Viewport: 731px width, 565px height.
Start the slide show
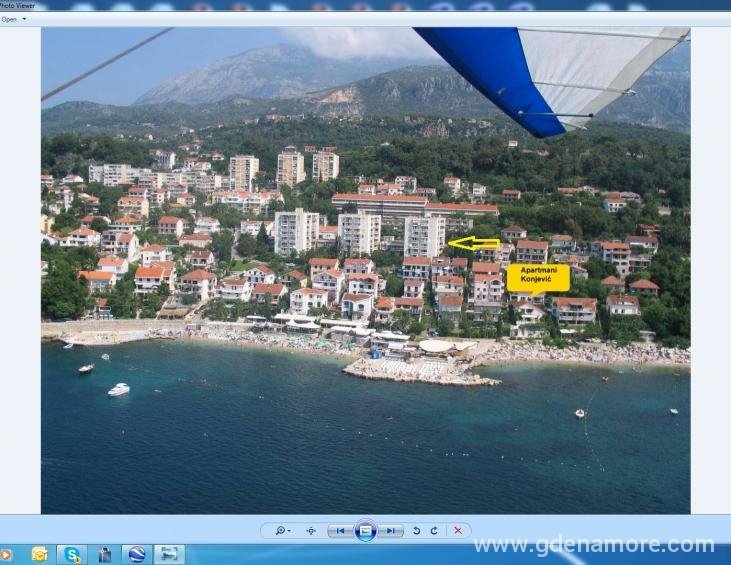point(366,531)
